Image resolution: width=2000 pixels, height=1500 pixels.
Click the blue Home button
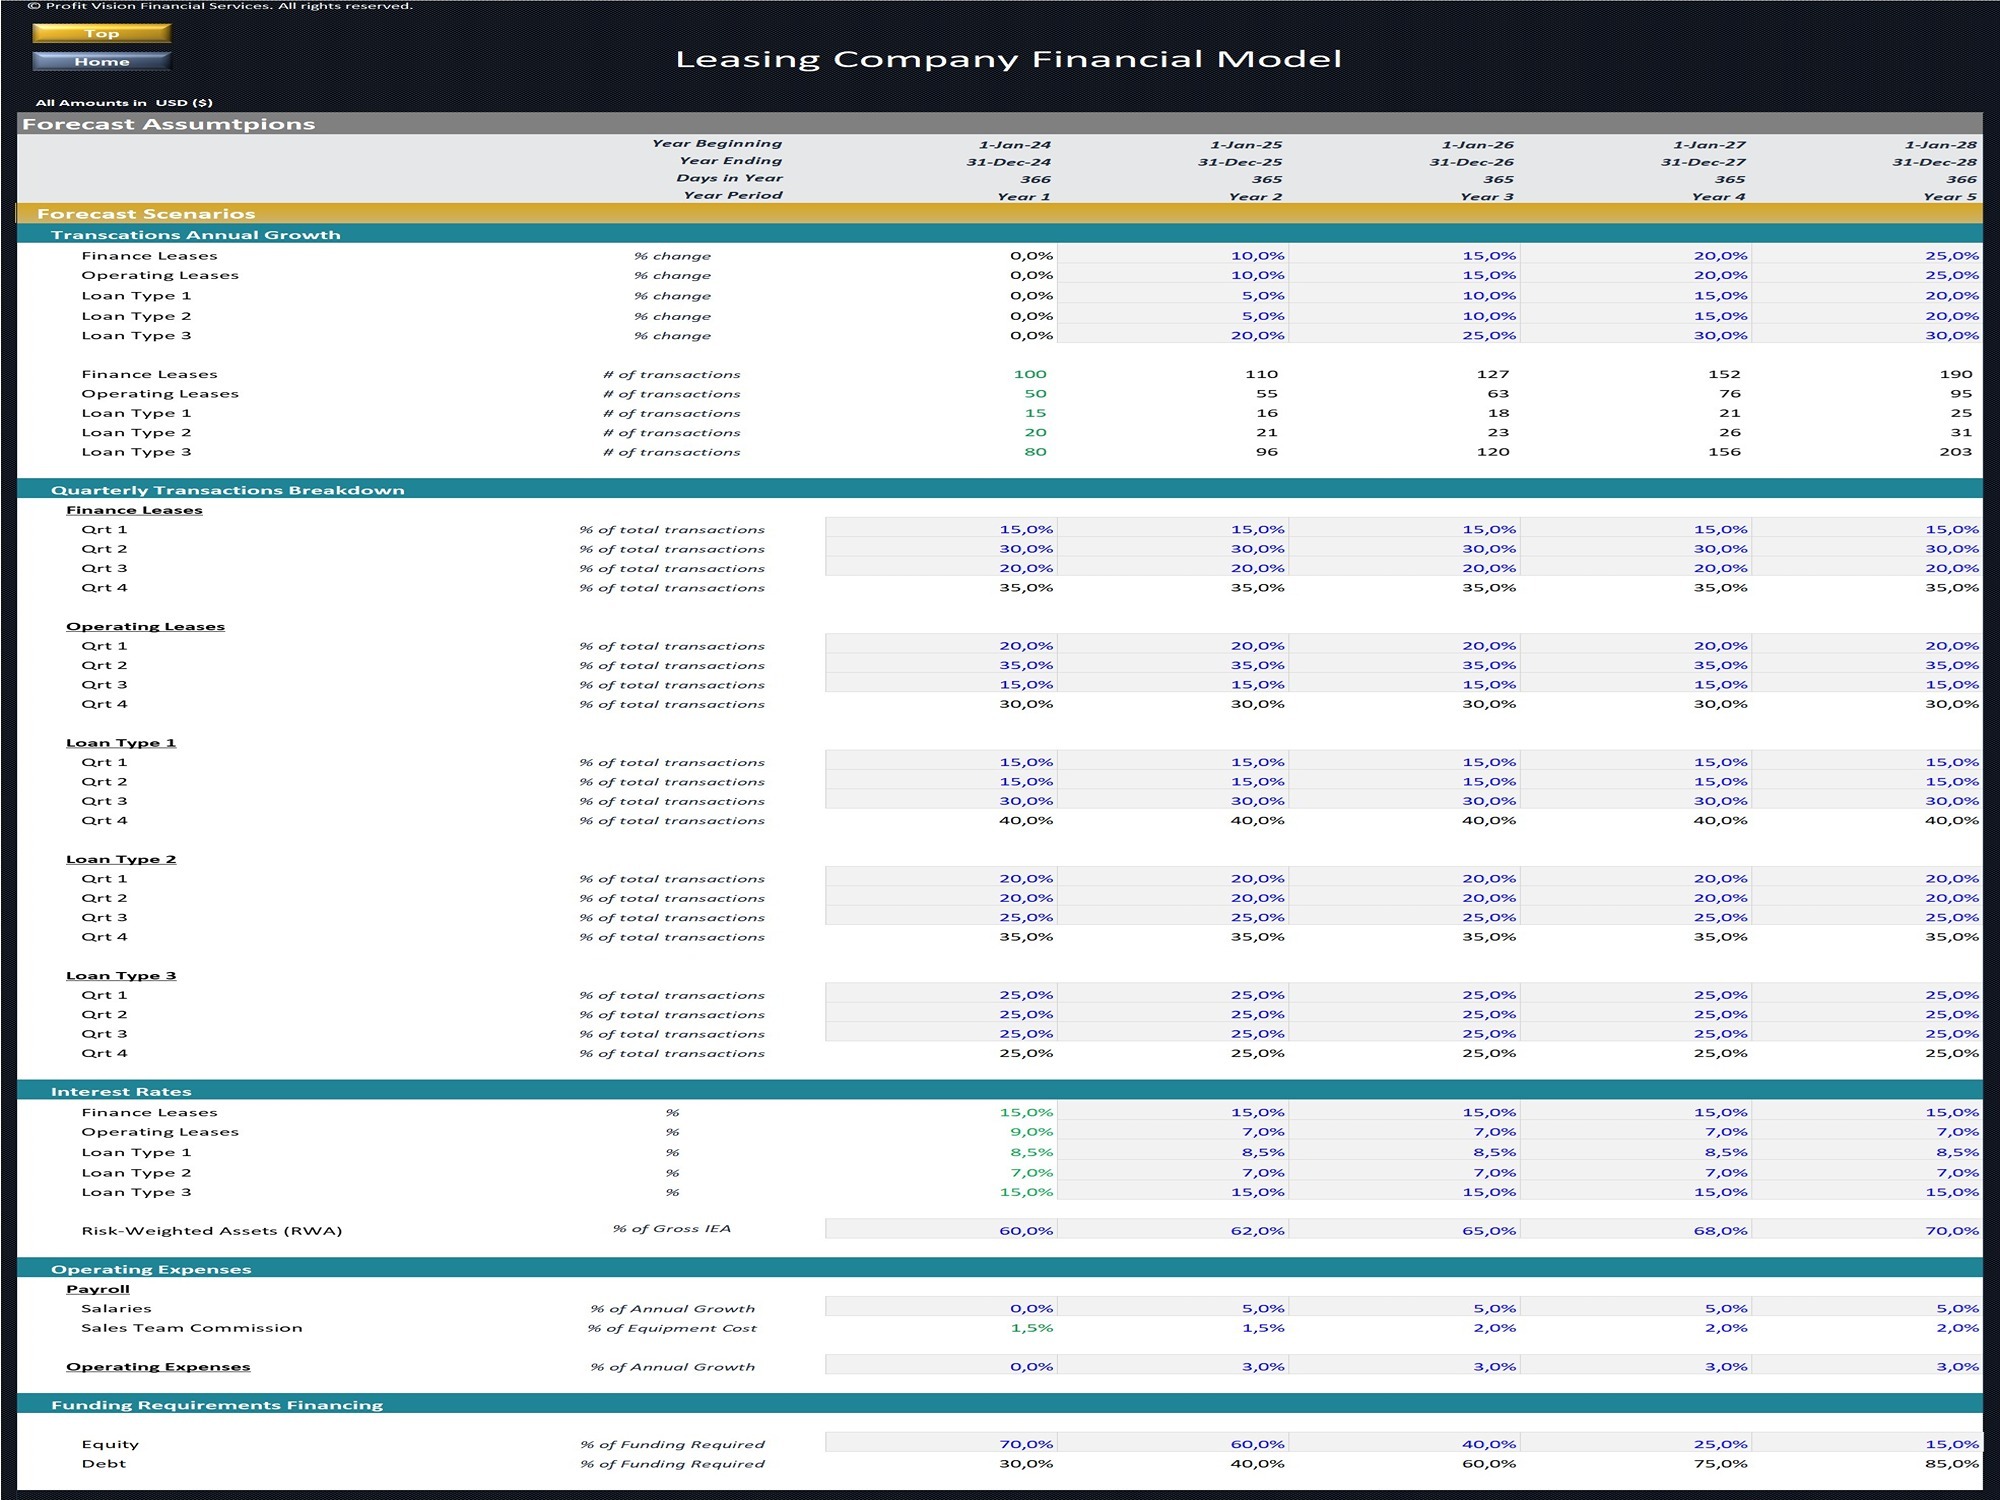(101, 61)
